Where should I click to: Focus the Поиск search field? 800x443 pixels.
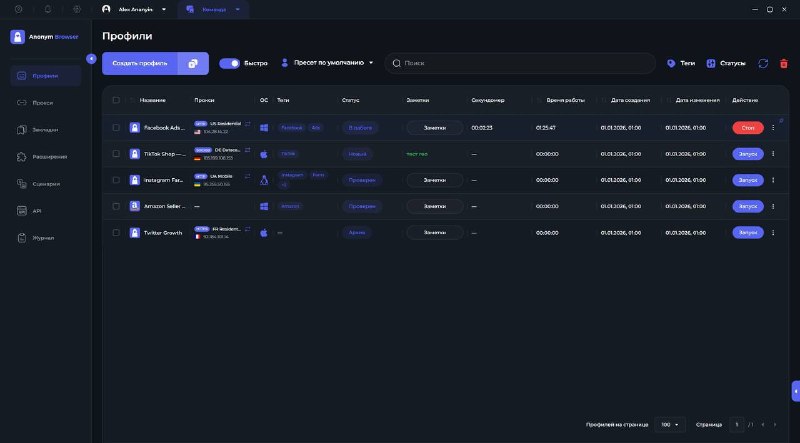[520, 63]
